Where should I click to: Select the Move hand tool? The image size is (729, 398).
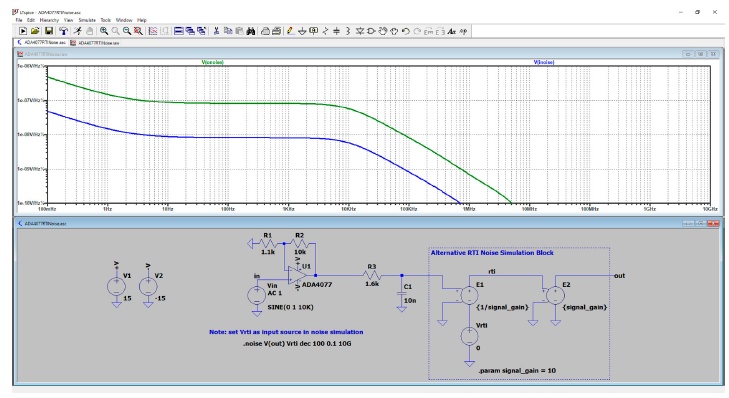[x=383, y=31]
